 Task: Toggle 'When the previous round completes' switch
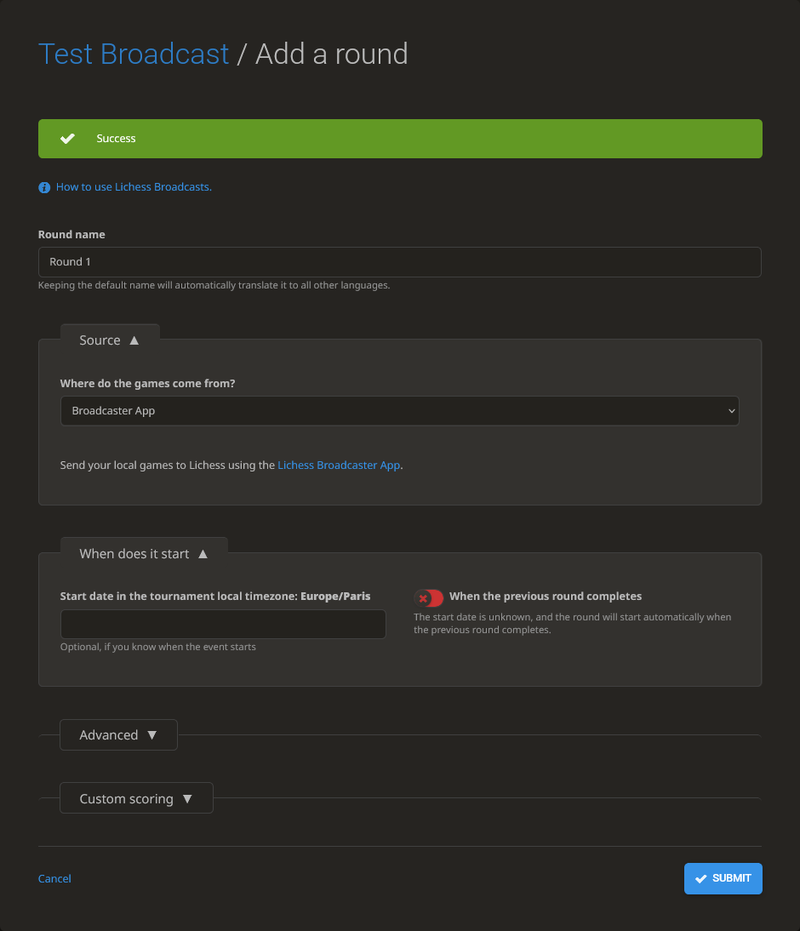coord(429,598)
